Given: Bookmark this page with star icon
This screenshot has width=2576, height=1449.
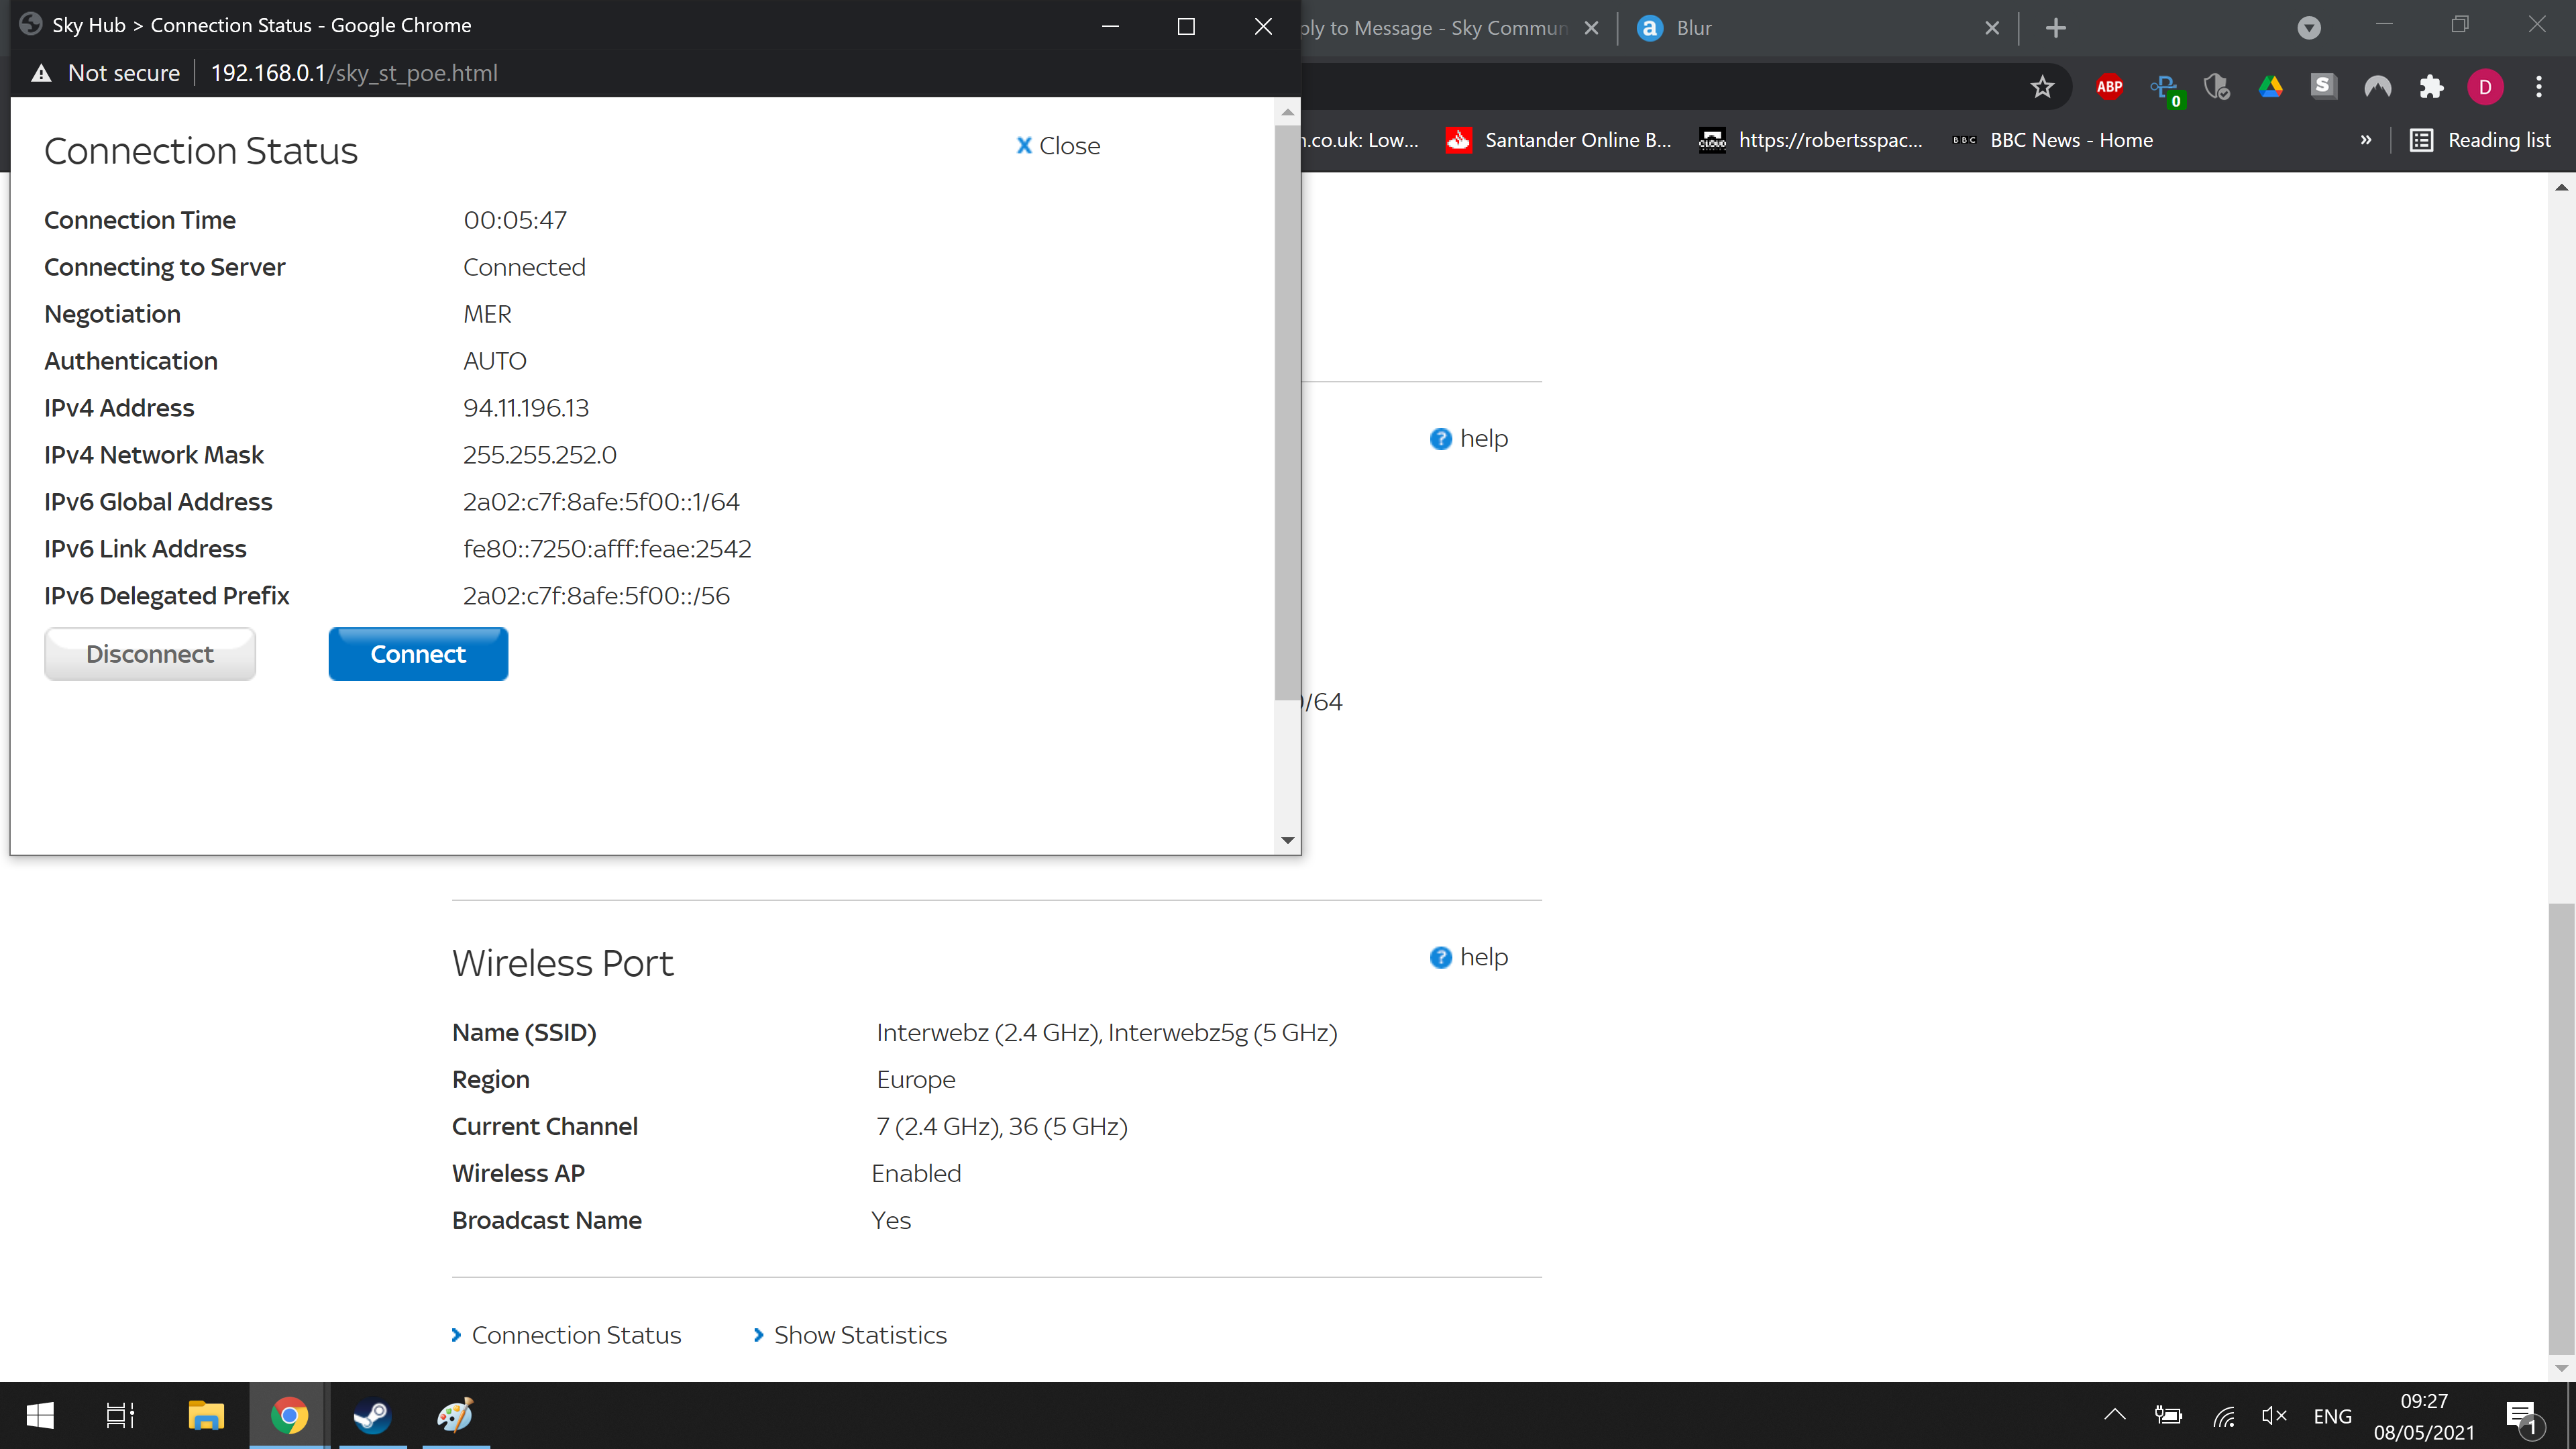Looking at the screenshot, I should coord(2042,87).
